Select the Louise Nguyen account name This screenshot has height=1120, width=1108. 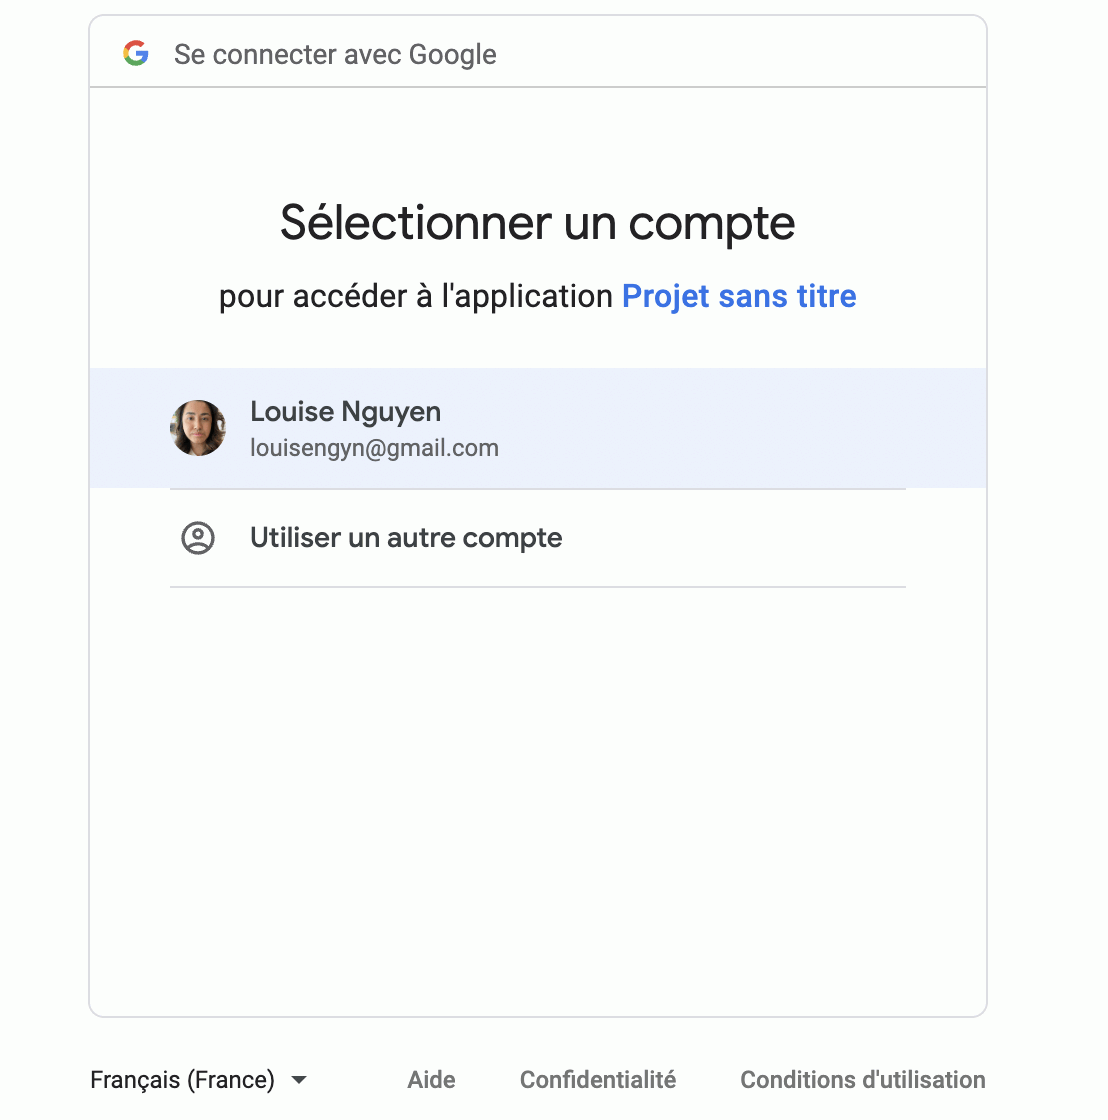(x=345, y=412)
